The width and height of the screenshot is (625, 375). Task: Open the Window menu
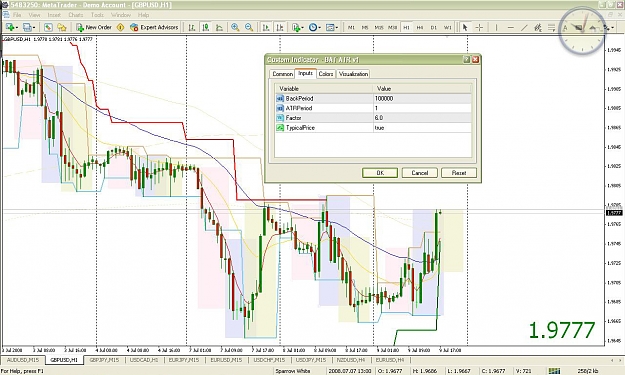point(121,15)
